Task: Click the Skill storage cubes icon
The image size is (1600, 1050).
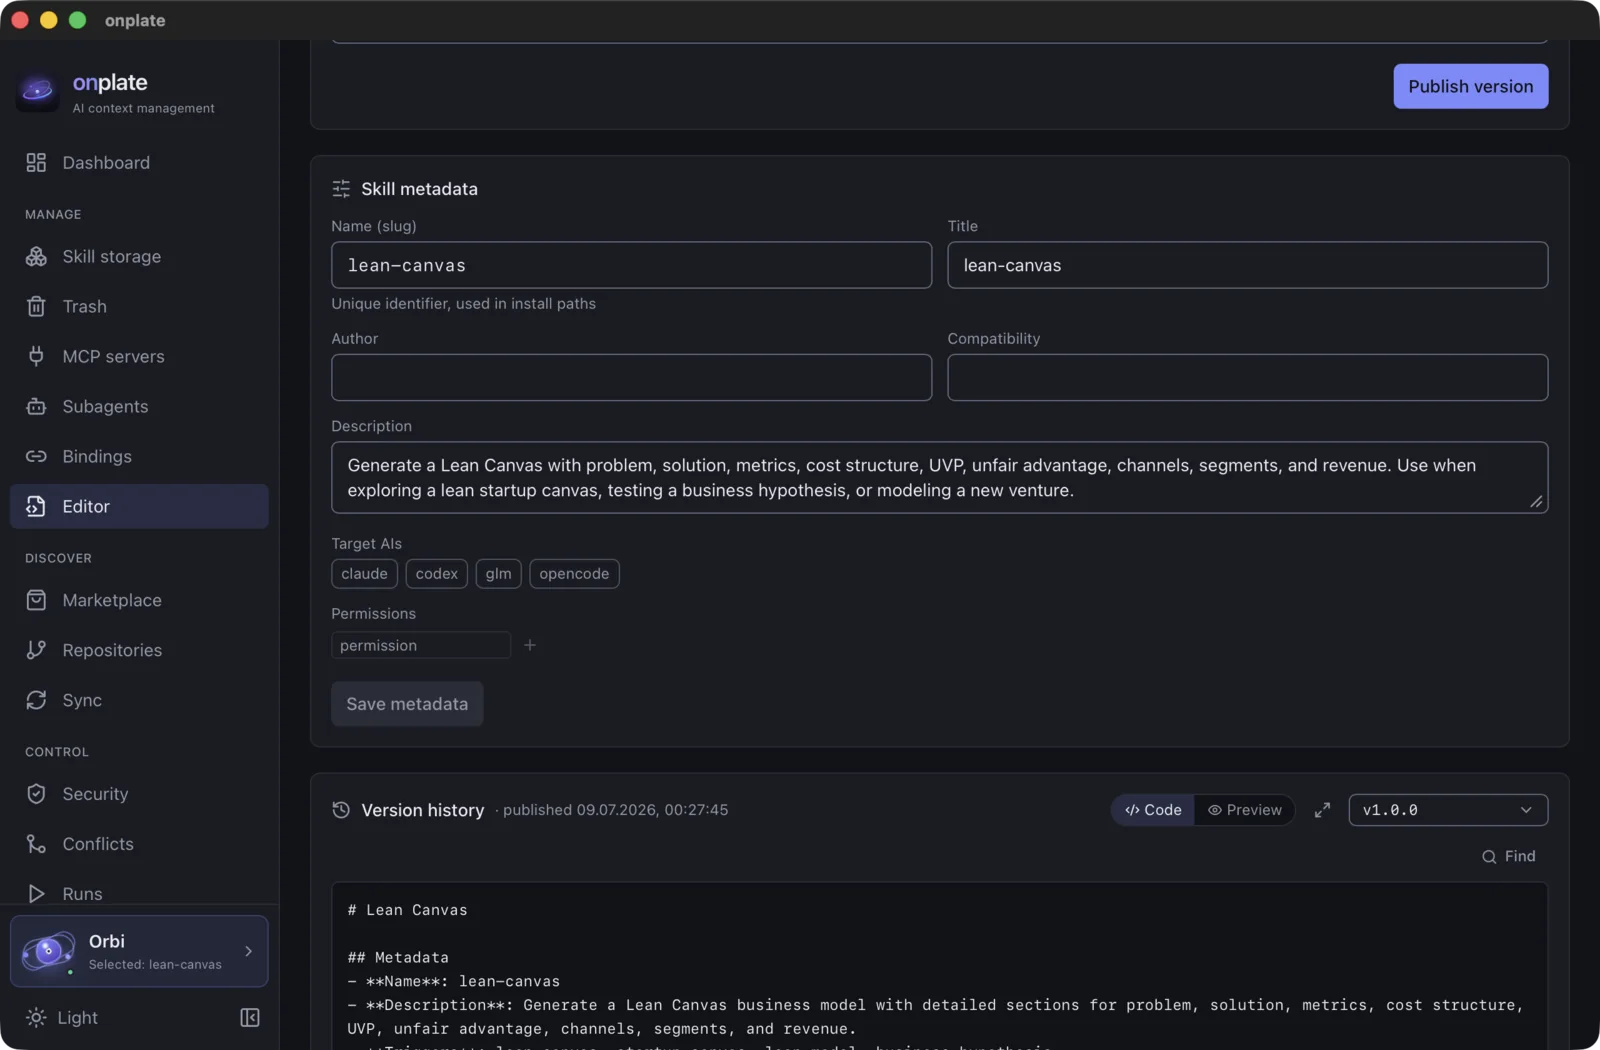Action: point(36,256)
